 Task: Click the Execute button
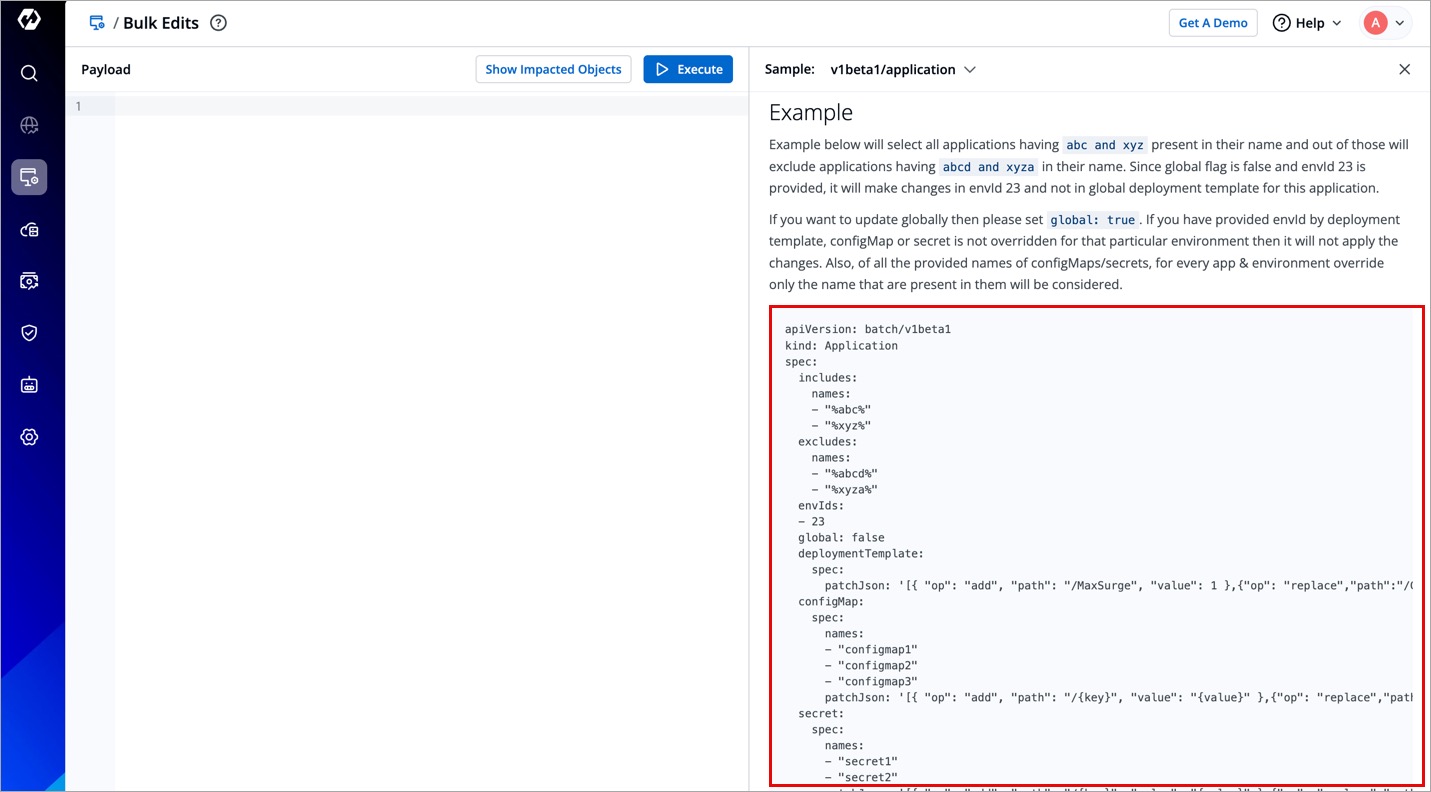(688, 69)
